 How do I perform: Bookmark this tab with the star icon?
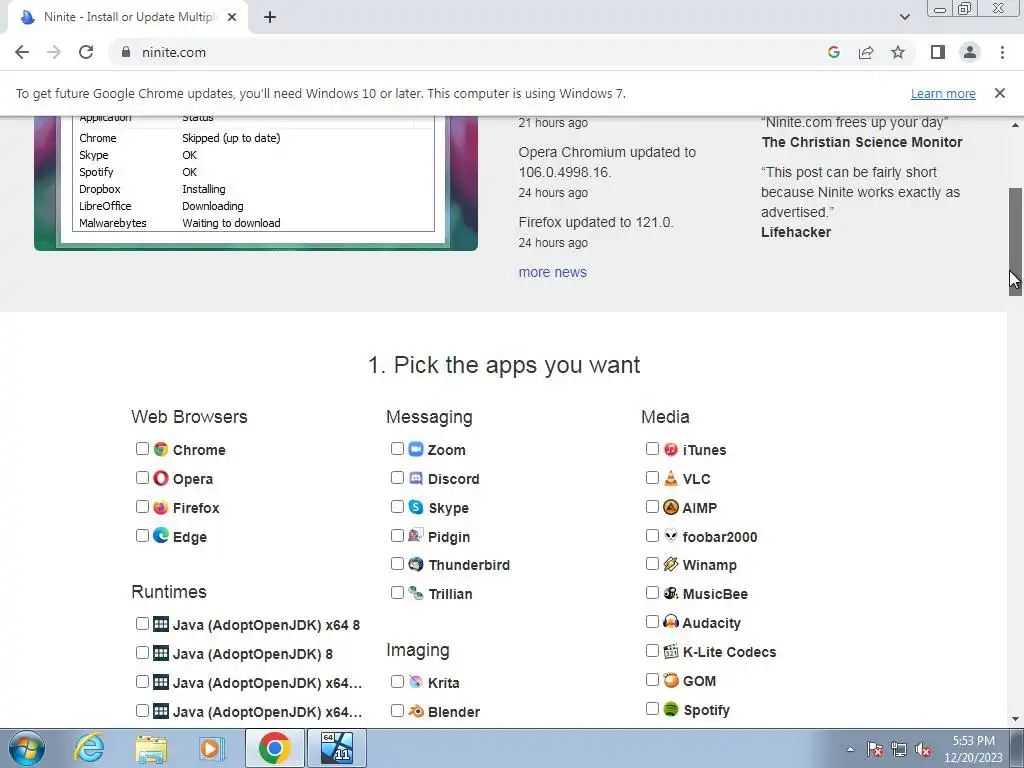898,52
